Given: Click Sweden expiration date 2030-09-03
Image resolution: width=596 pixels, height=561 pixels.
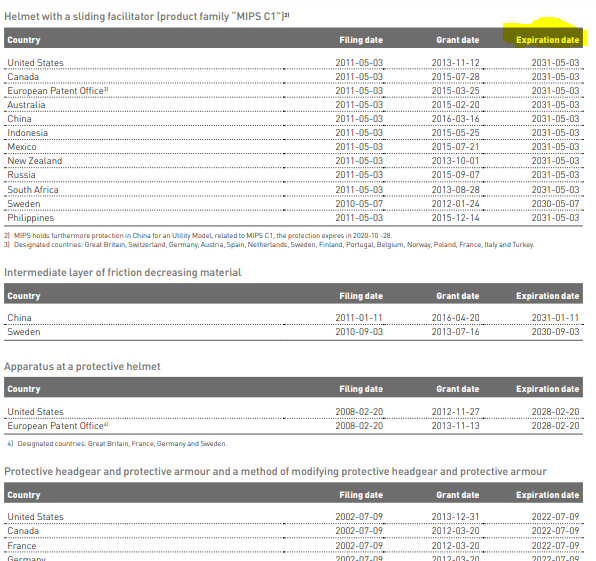Looking at the screenshot, I should click(555, 332).
